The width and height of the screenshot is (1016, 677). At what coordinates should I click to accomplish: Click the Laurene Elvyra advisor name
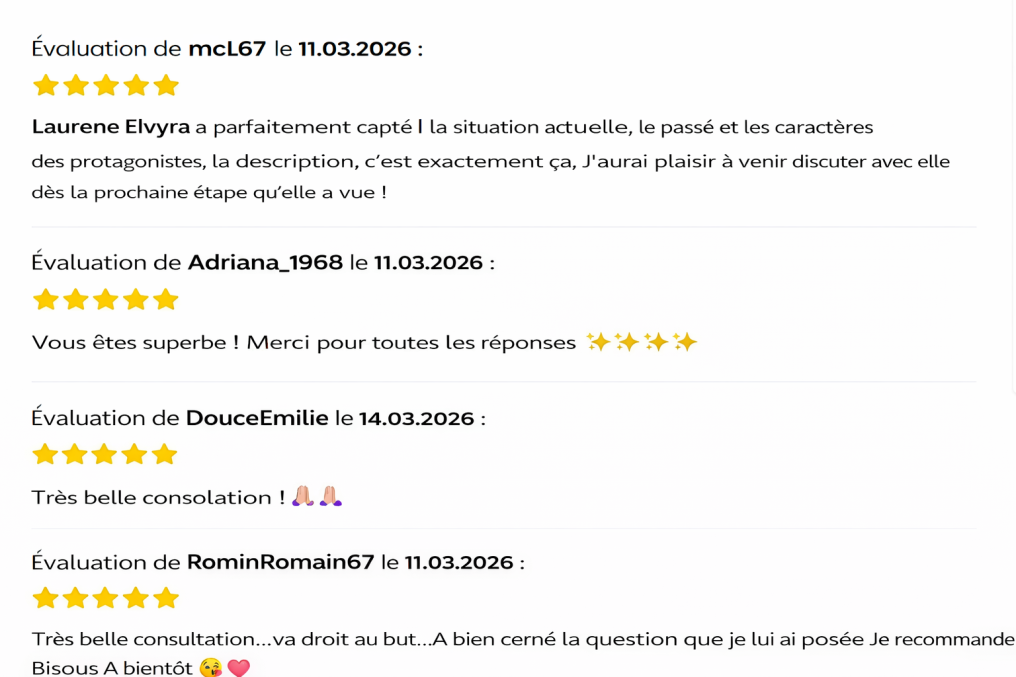point(111,127)
